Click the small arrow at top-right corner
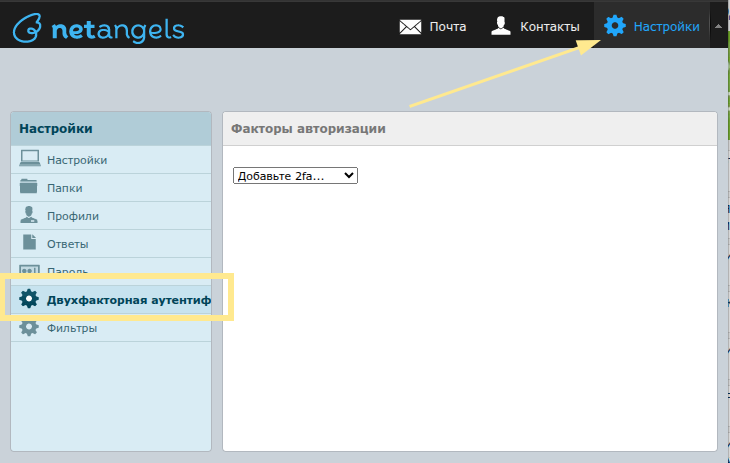This screenshot has height=463, width=730. [717, 26]
